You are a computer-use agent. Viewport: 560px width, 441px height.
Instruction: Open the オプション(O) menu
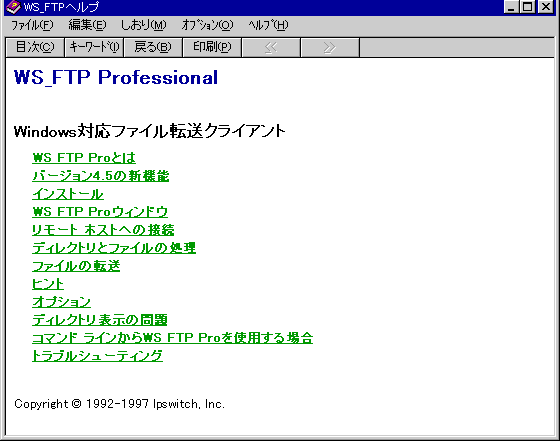(207, 25)
